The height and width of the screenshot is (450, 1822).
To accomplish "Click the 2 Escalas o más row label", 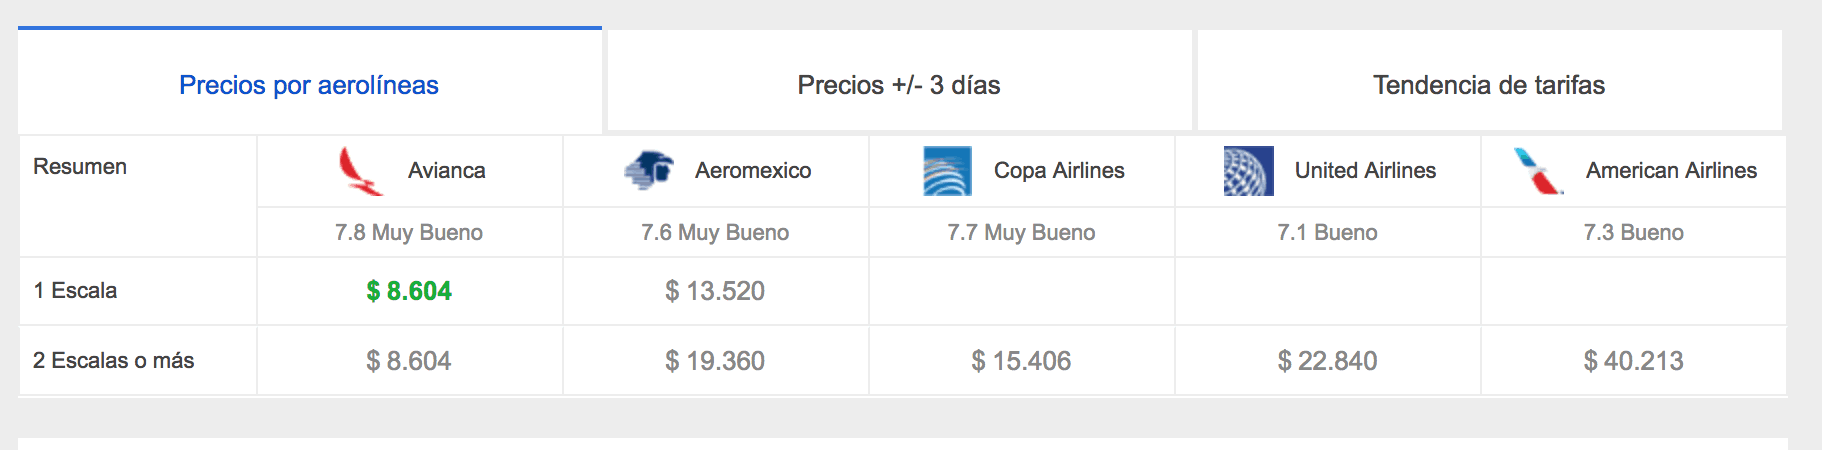I will pos(113,361).
